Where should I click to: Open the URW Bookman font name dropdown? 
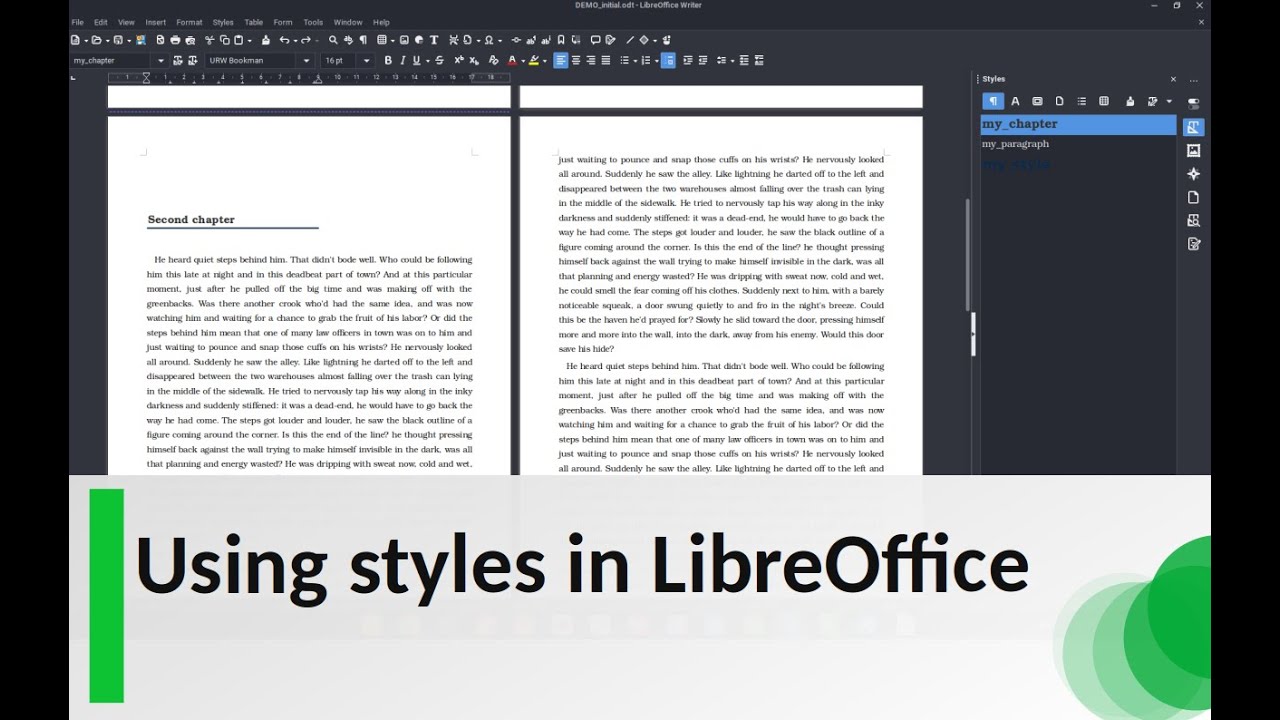306,60
